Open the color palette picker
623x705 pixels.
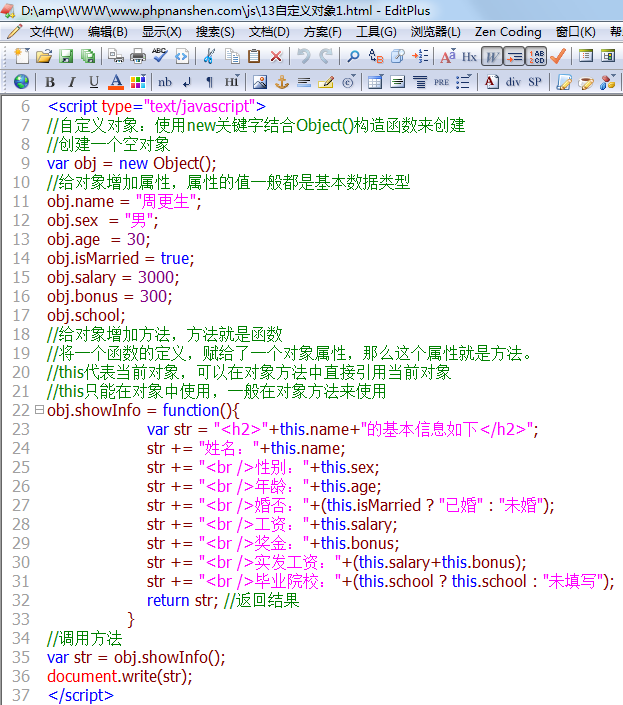pyautogui.click(x=138, y=82)
